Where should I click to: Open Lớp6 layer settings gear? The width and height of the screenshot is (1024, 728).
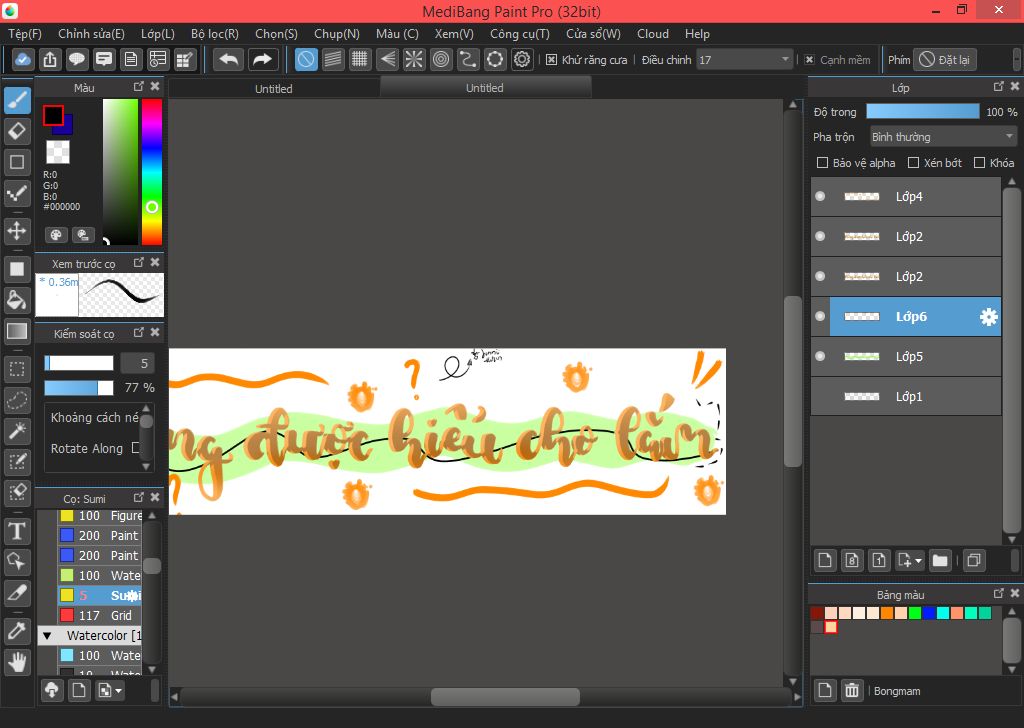click(x=989, y=317)
